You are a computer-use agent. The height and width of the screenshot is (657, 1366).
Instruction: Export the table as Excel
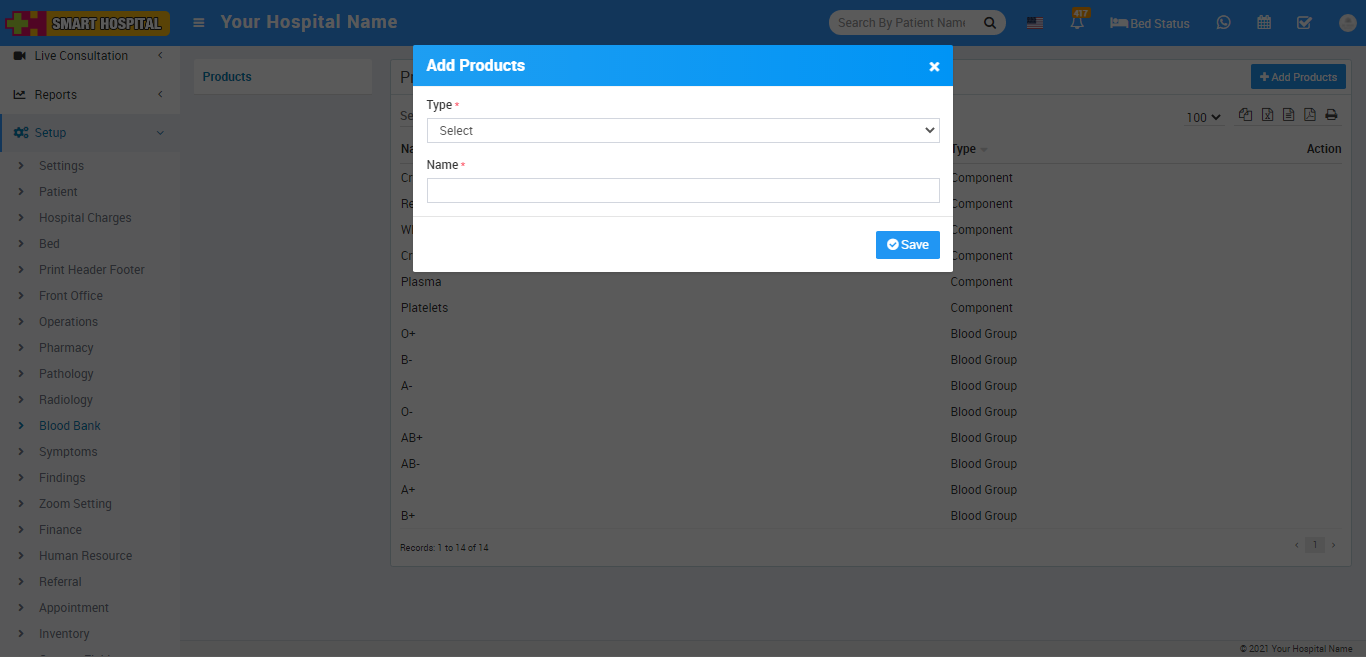1267,115
